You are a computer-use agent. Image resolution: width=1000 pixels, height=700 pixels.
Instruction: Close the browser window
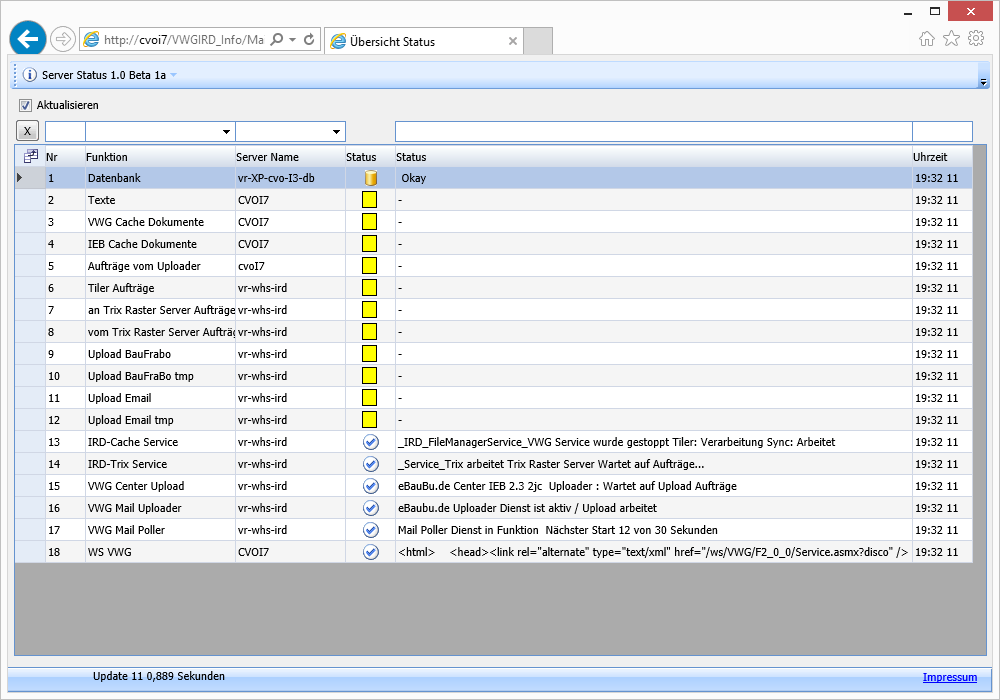[970, 11]
